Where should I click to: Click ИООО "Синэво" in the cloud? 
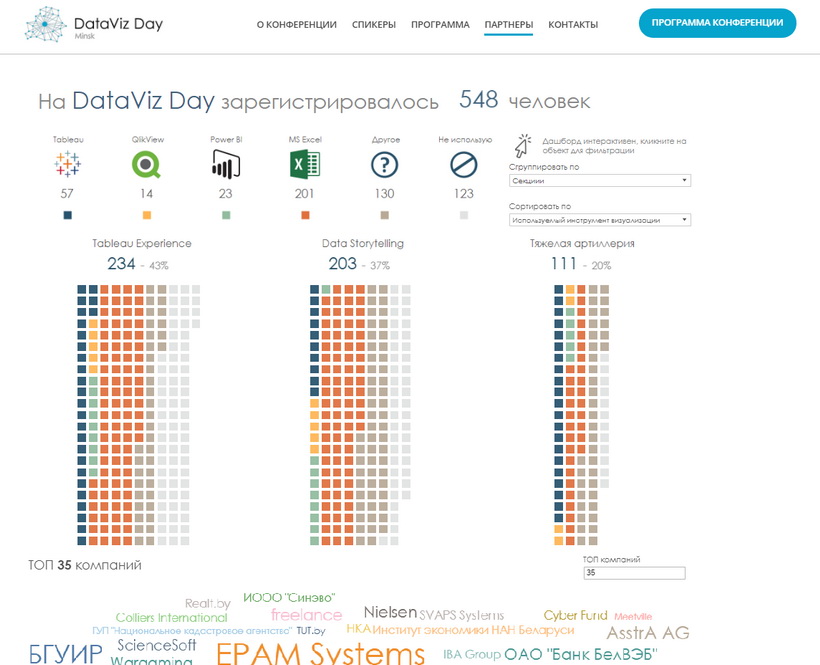coord(289,597)
